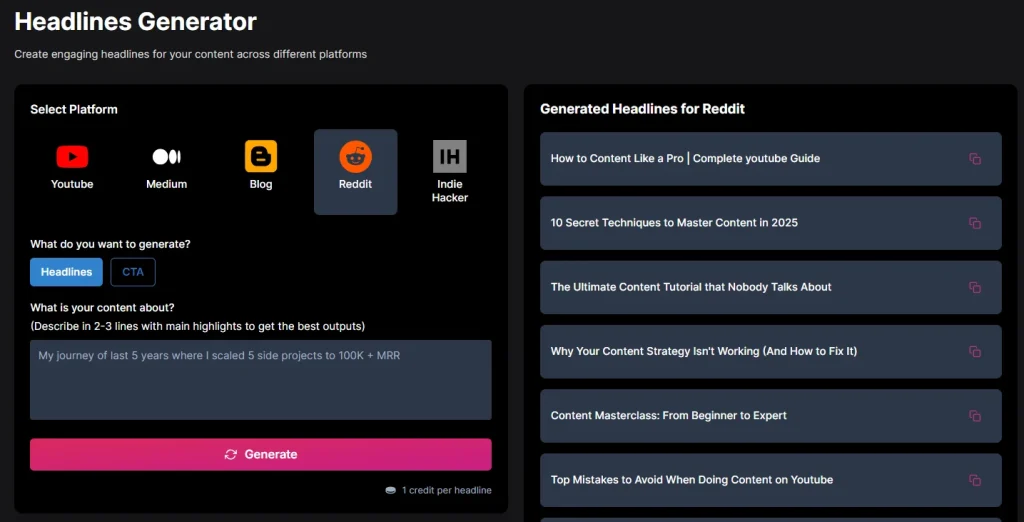This screenshot has width=1024, height=522.
Task: Click the 'Content Masterclass: From Beginner to Expert' text
Action: pos(668,416)
